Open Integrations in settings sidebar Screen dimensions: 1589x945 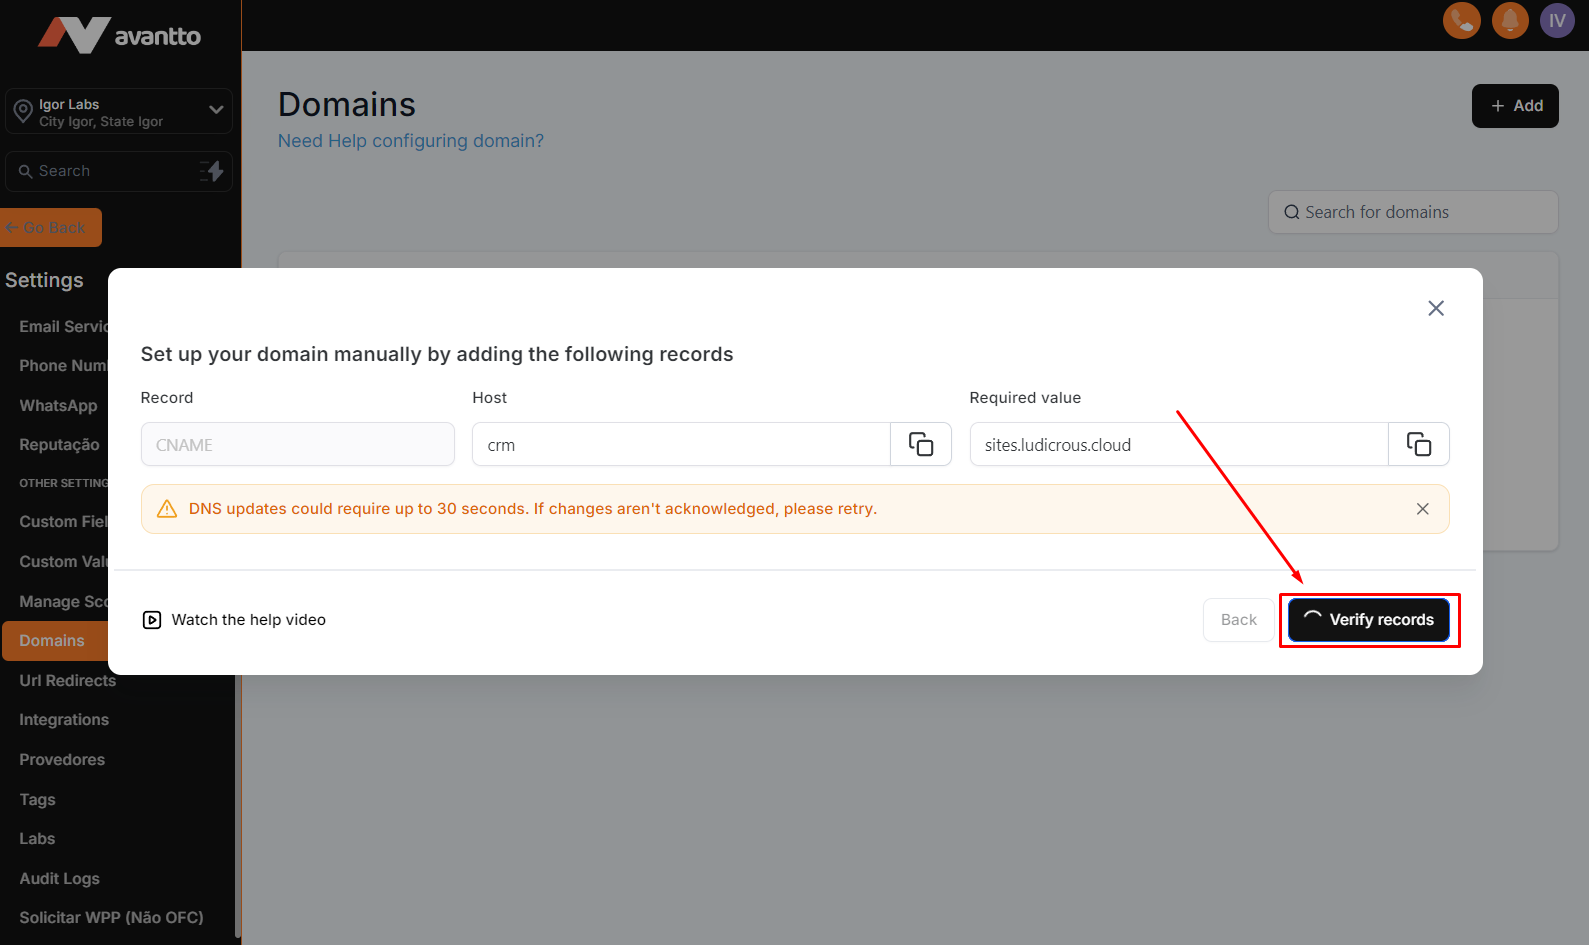pyautogui.click(x=64, y=720)
